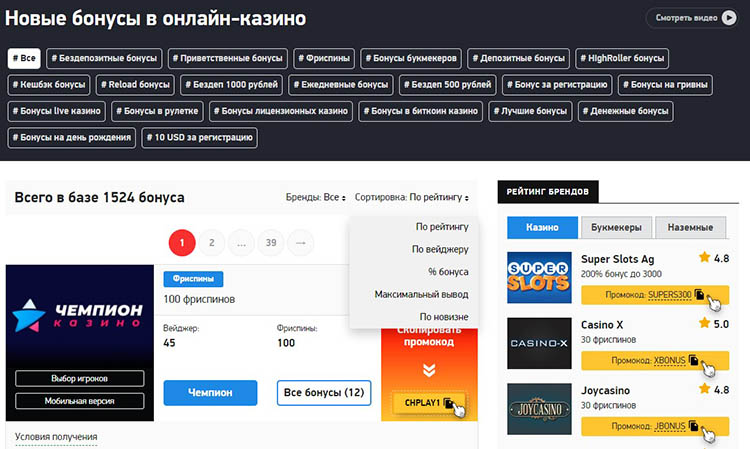Choose По рейтингу sort option
Screen dimensions: 750x449
pos(441,227)
